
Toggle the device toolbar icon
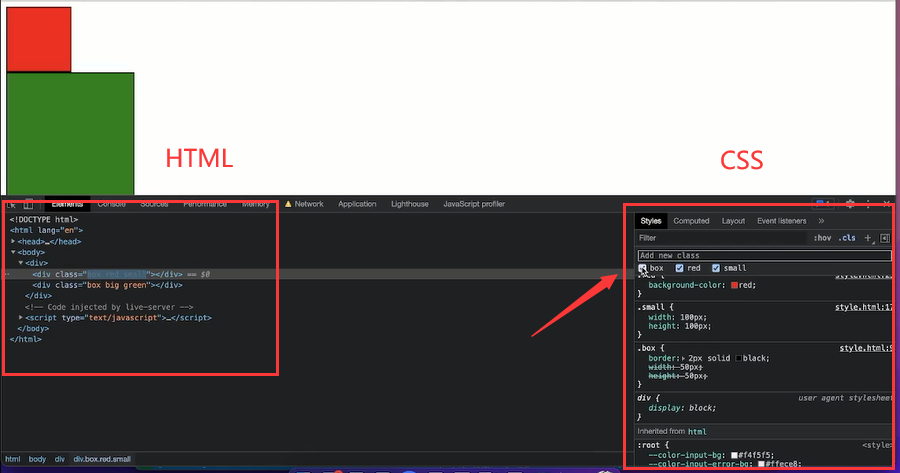[28, 204]
